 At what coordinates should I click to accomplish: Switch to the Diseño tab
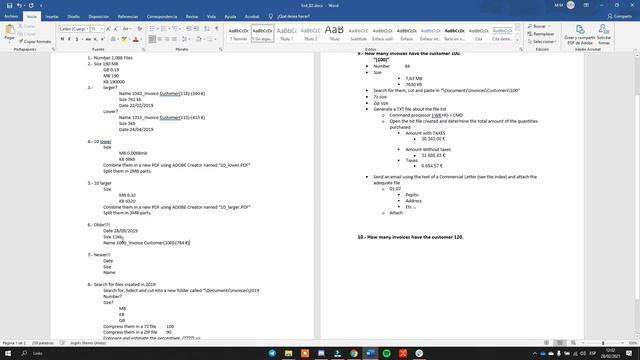coord(73,17)
